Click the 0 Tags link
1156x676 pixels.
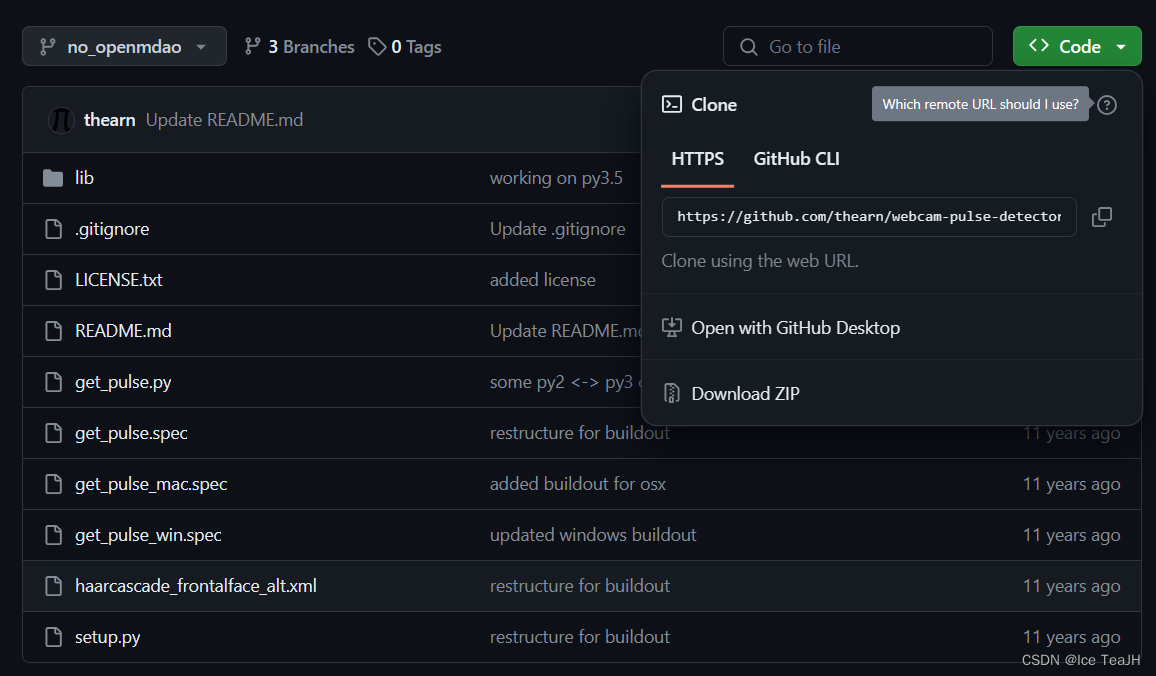tap(405, 46)
